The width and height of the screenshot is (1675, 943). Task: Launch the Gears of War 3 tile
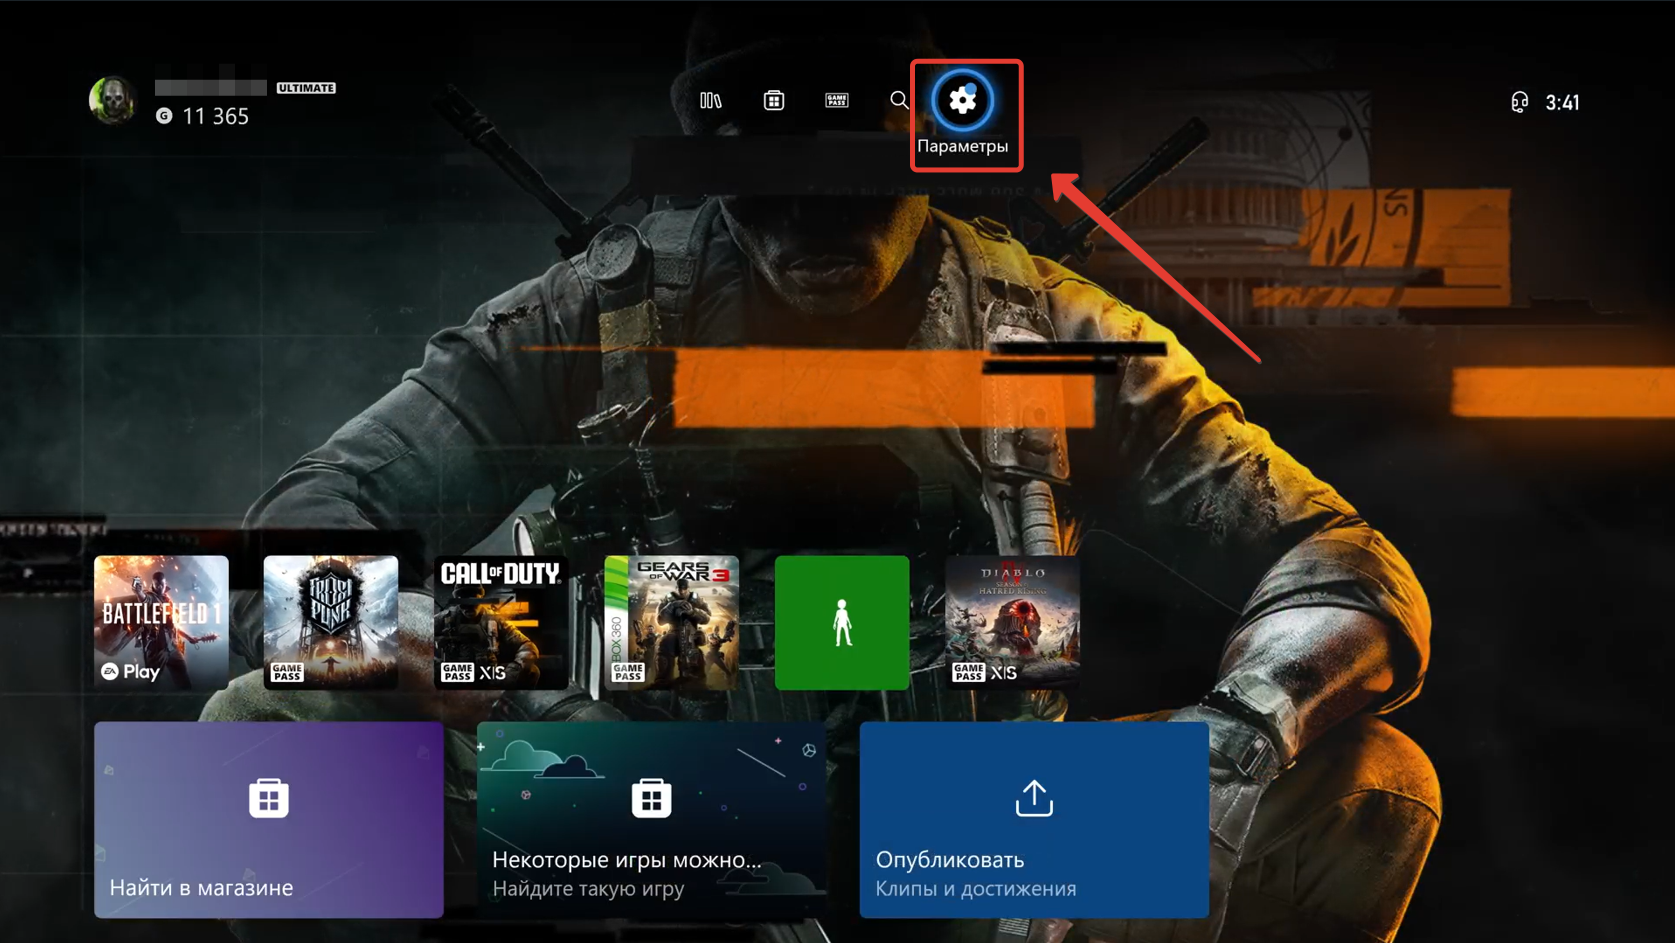click(671, 622)
